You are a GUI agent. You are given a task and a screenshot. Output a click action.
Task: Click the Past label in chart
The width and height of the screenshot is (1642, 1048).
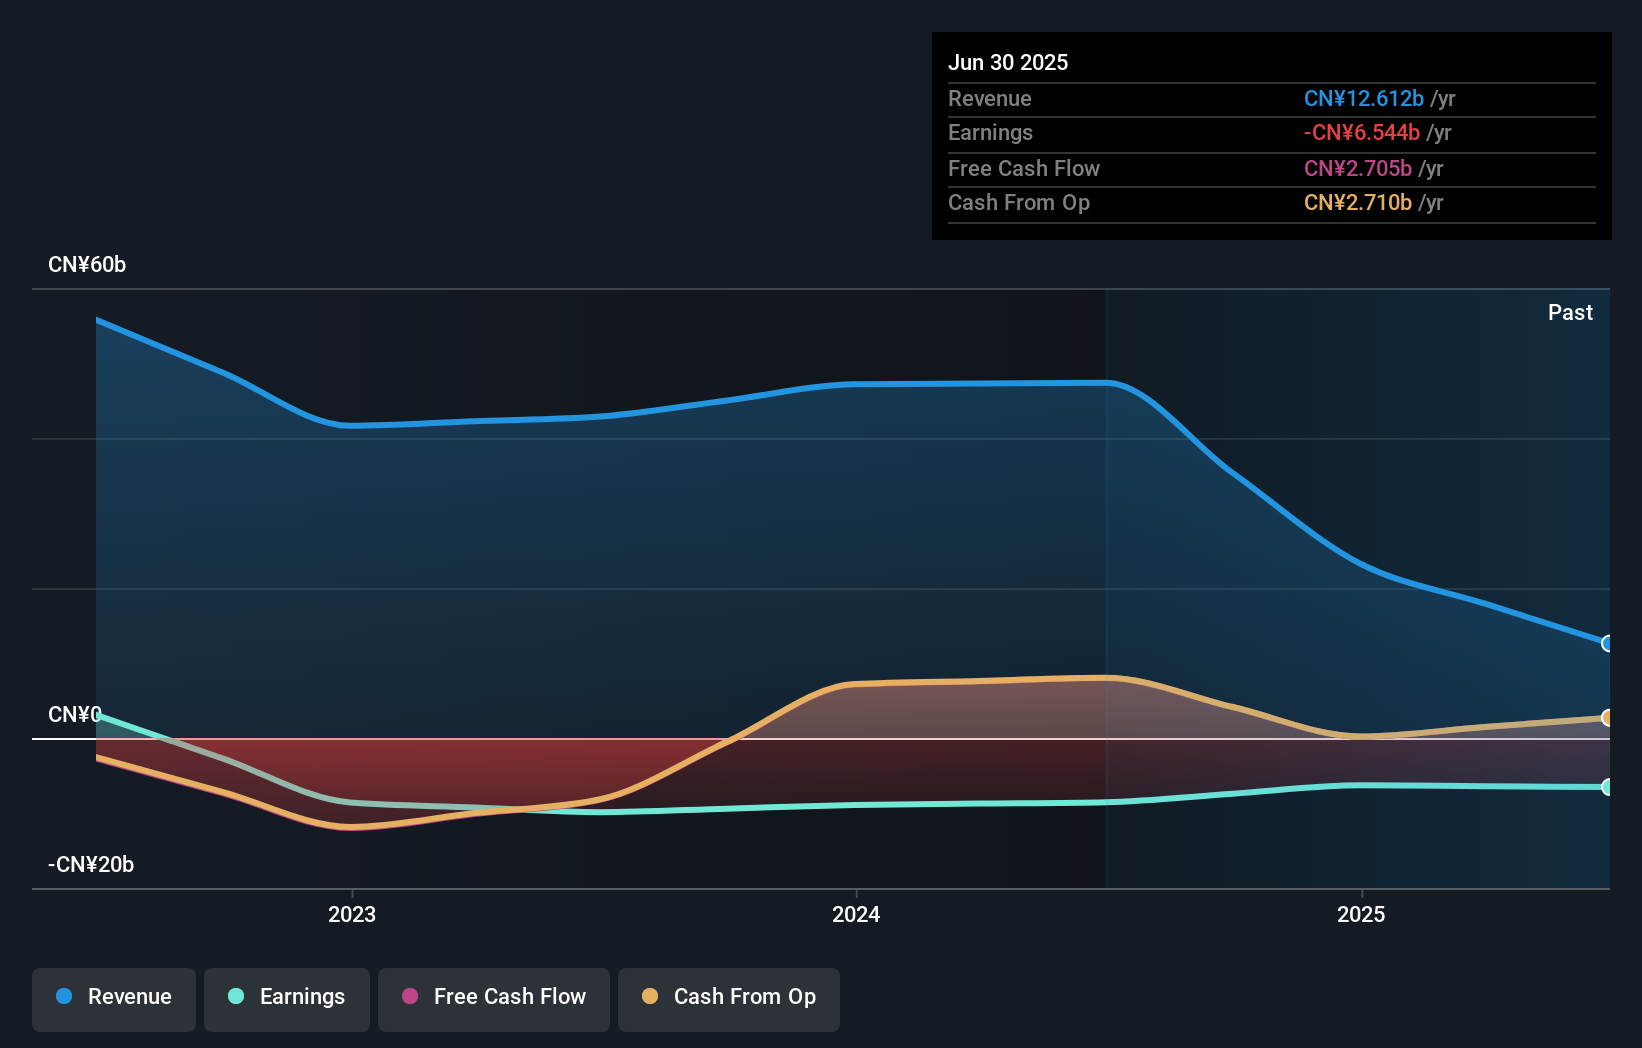pos(1570,313)
